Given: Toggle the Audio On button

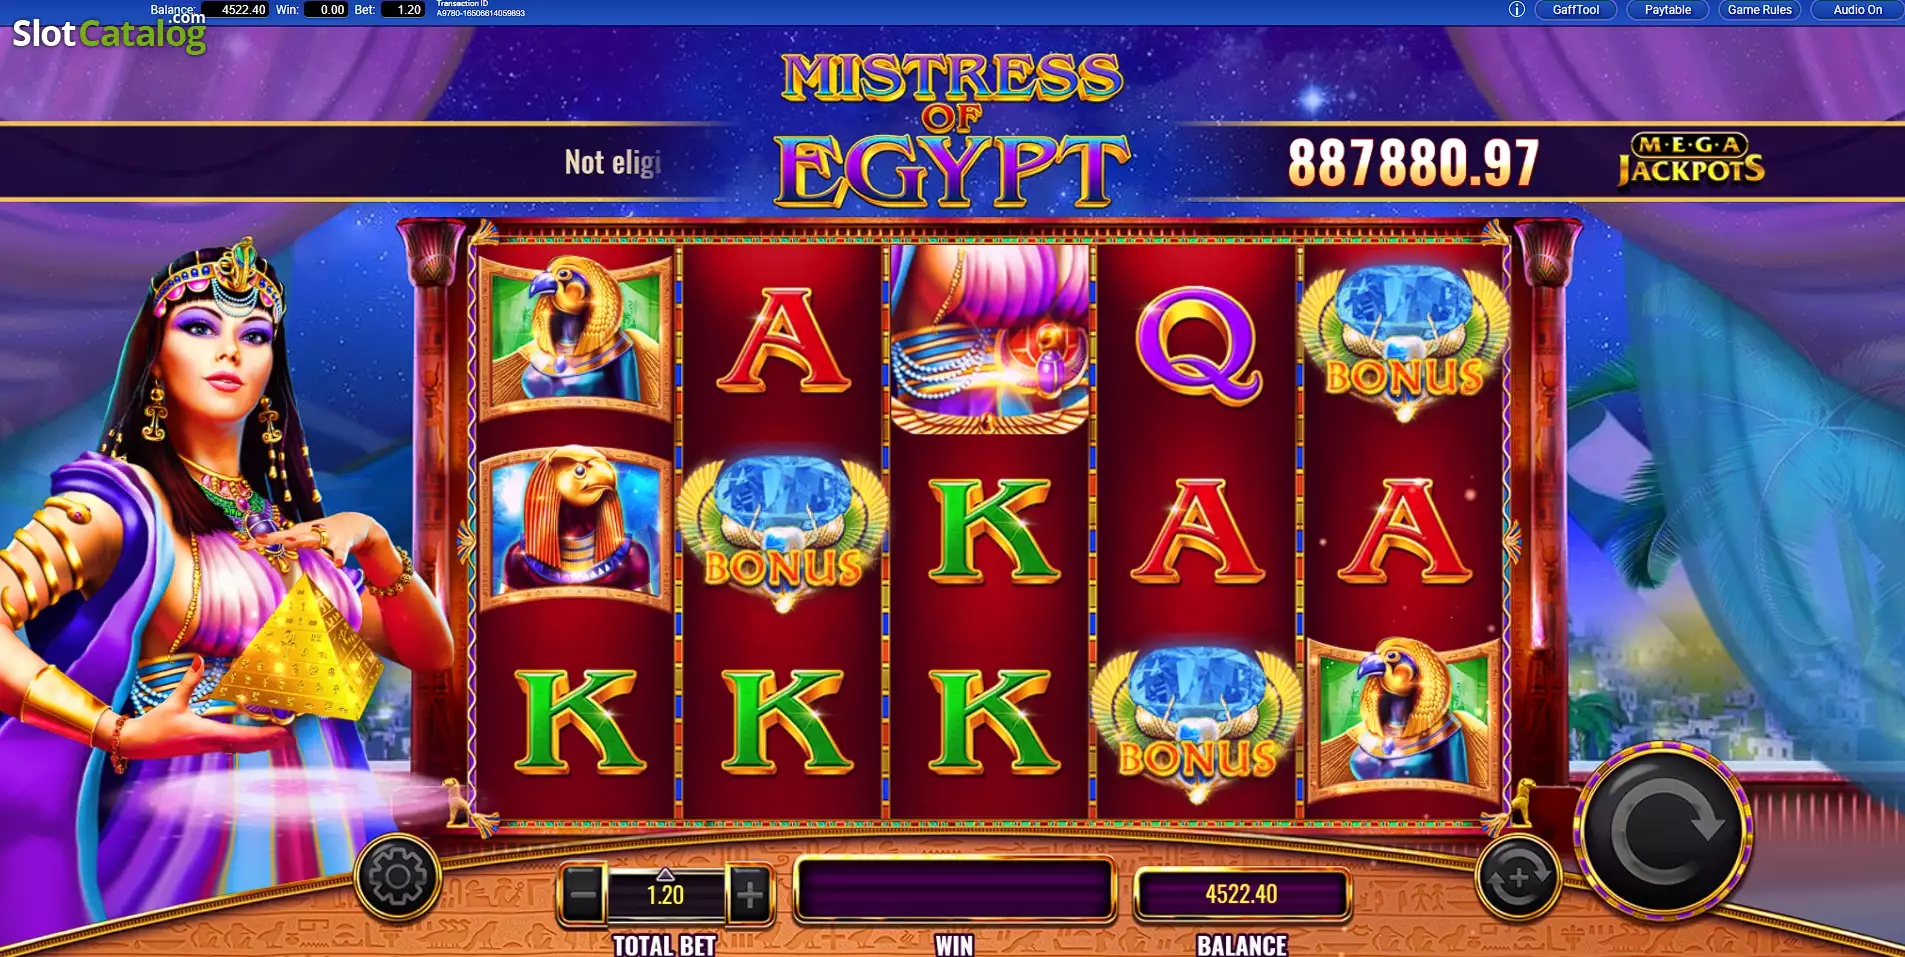Looking at the screenshot, I should coord(1857,10).
